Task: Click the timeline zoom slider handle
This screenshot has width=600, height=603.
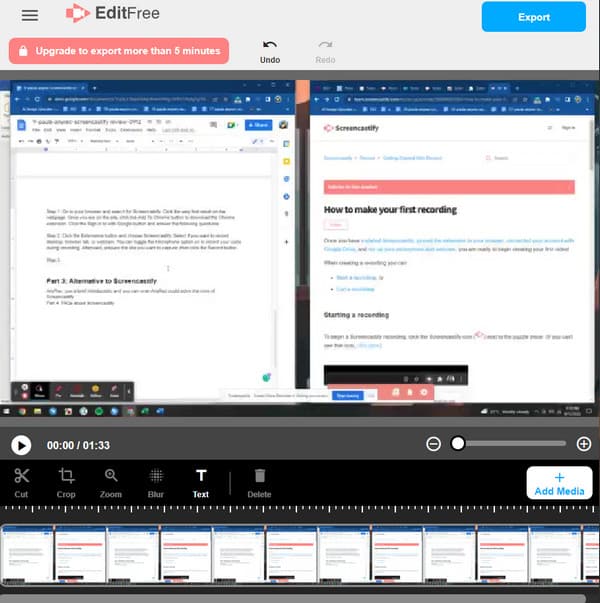Action: [x=458, y=443]
